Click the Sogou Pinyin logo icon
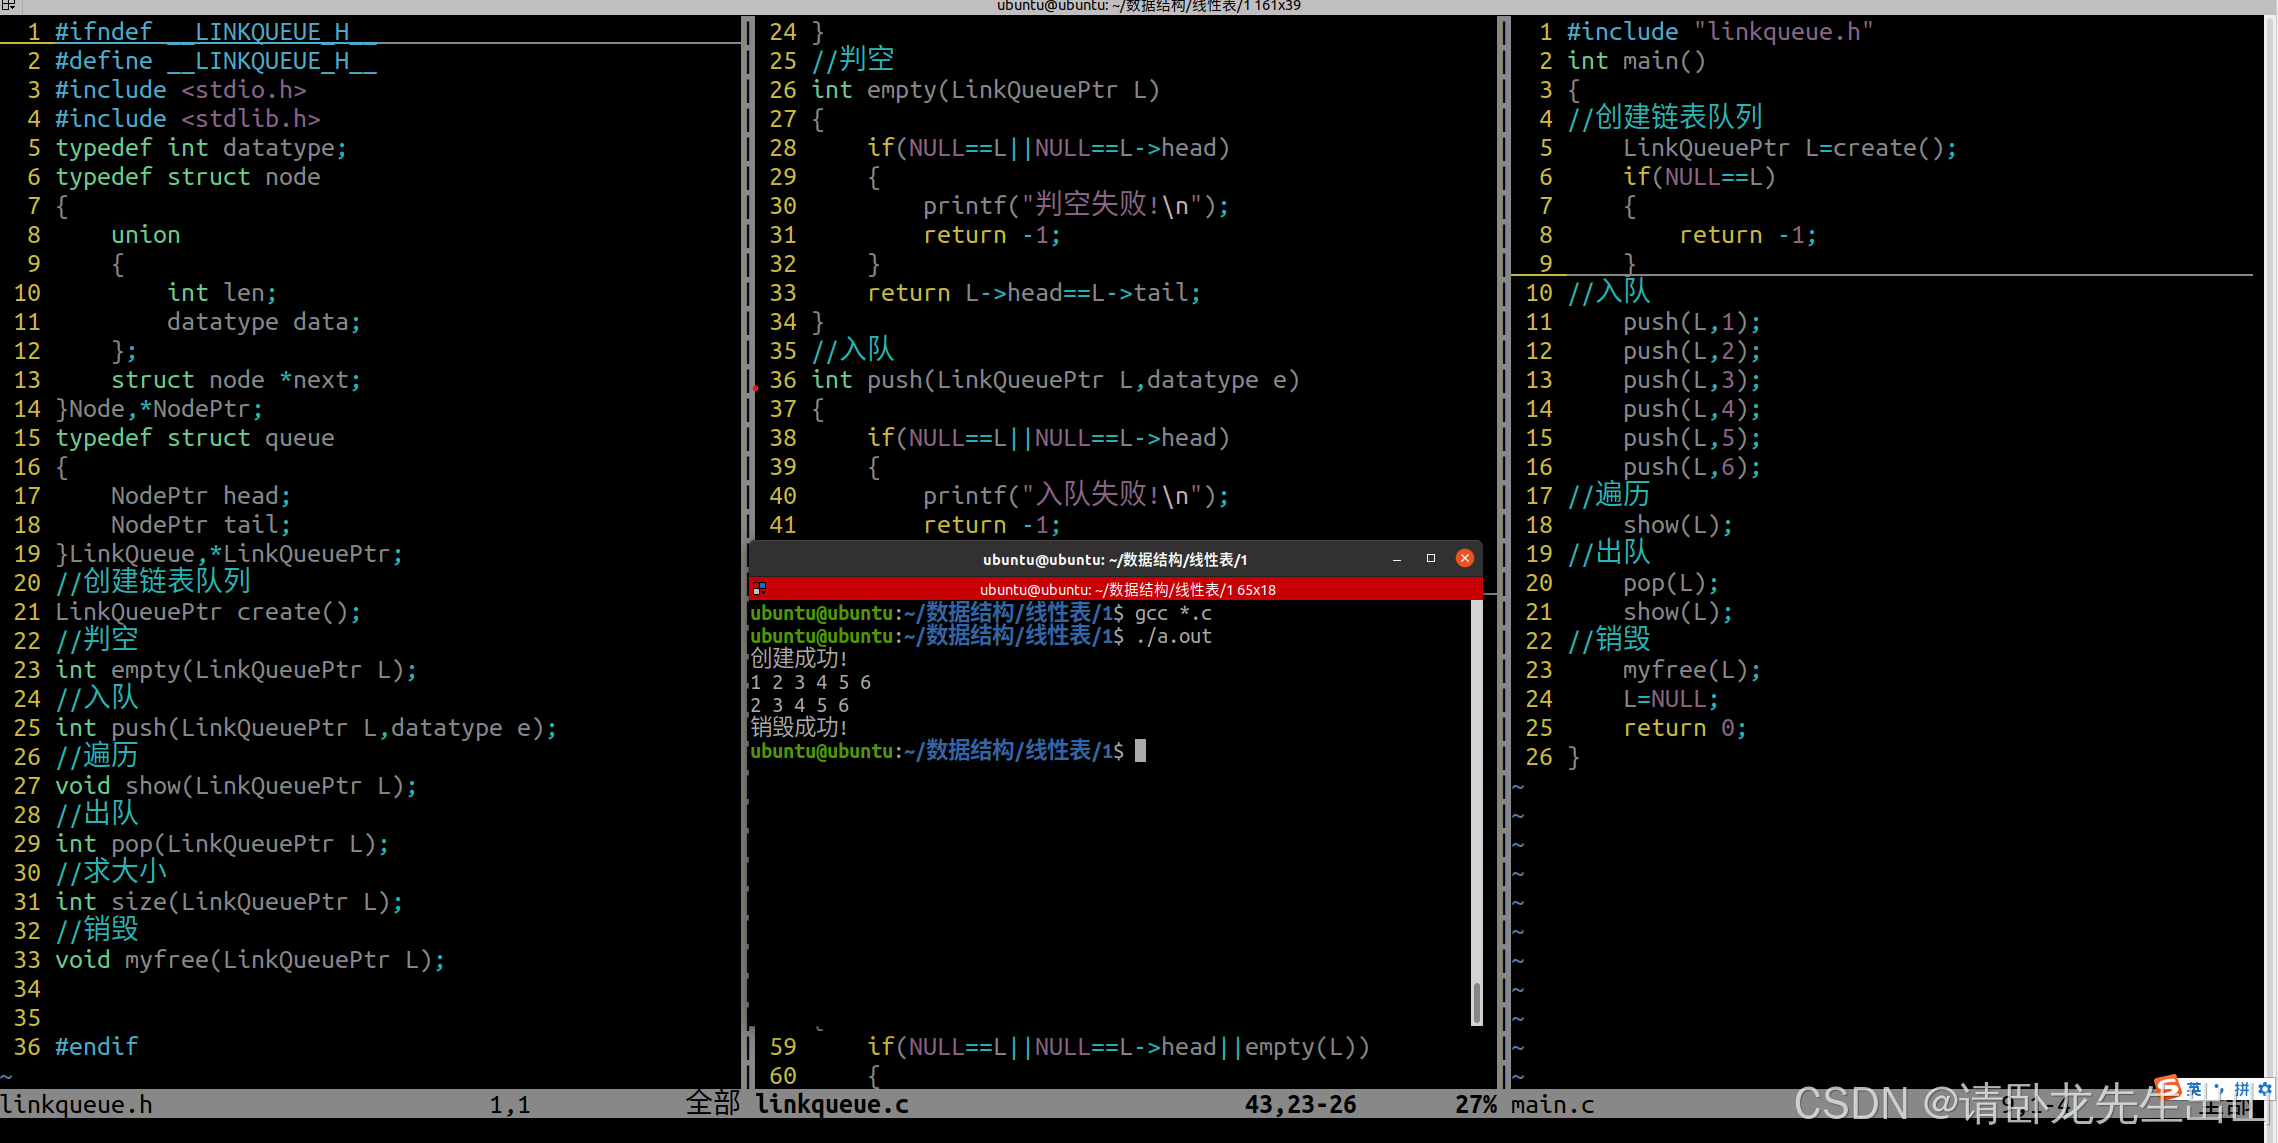 pyautogui.click(x=2167, y=1087)
